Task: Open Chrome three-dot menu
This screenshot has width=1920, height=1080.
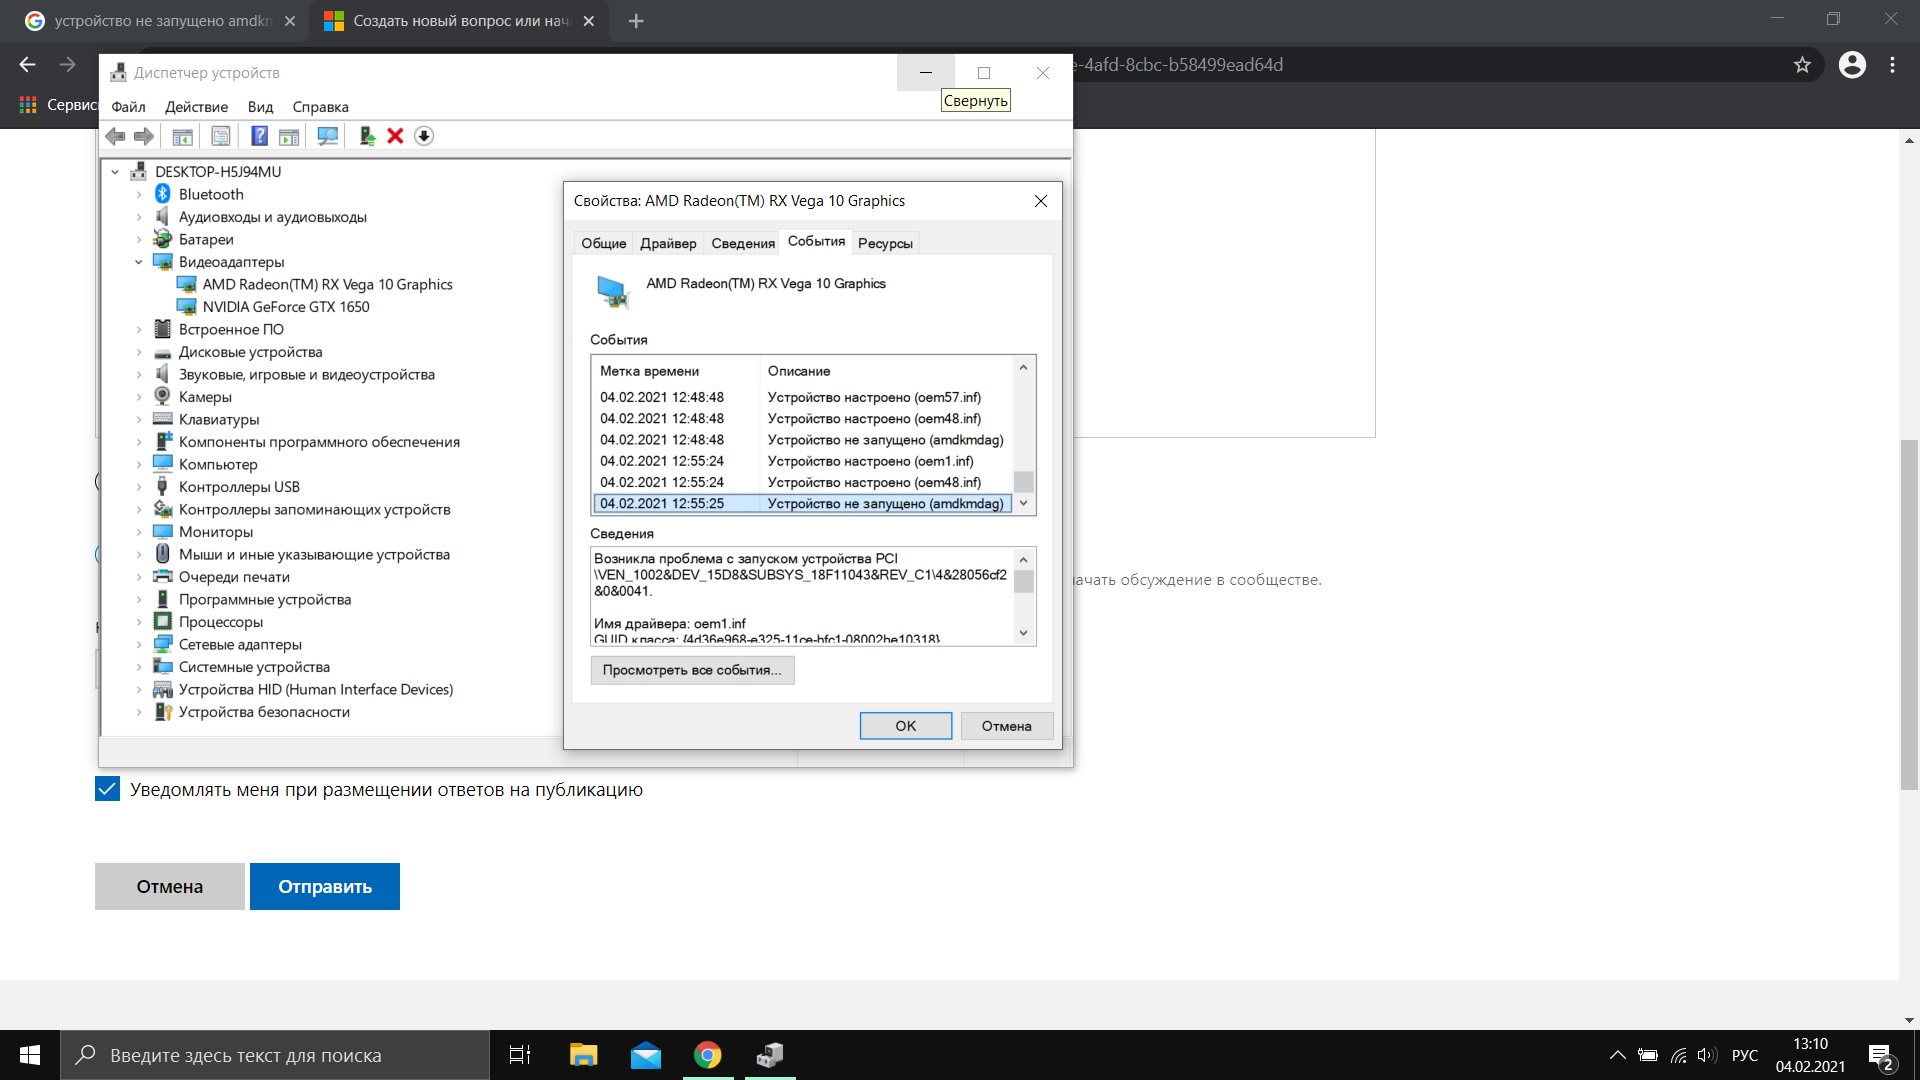Action: point(1893,65)
